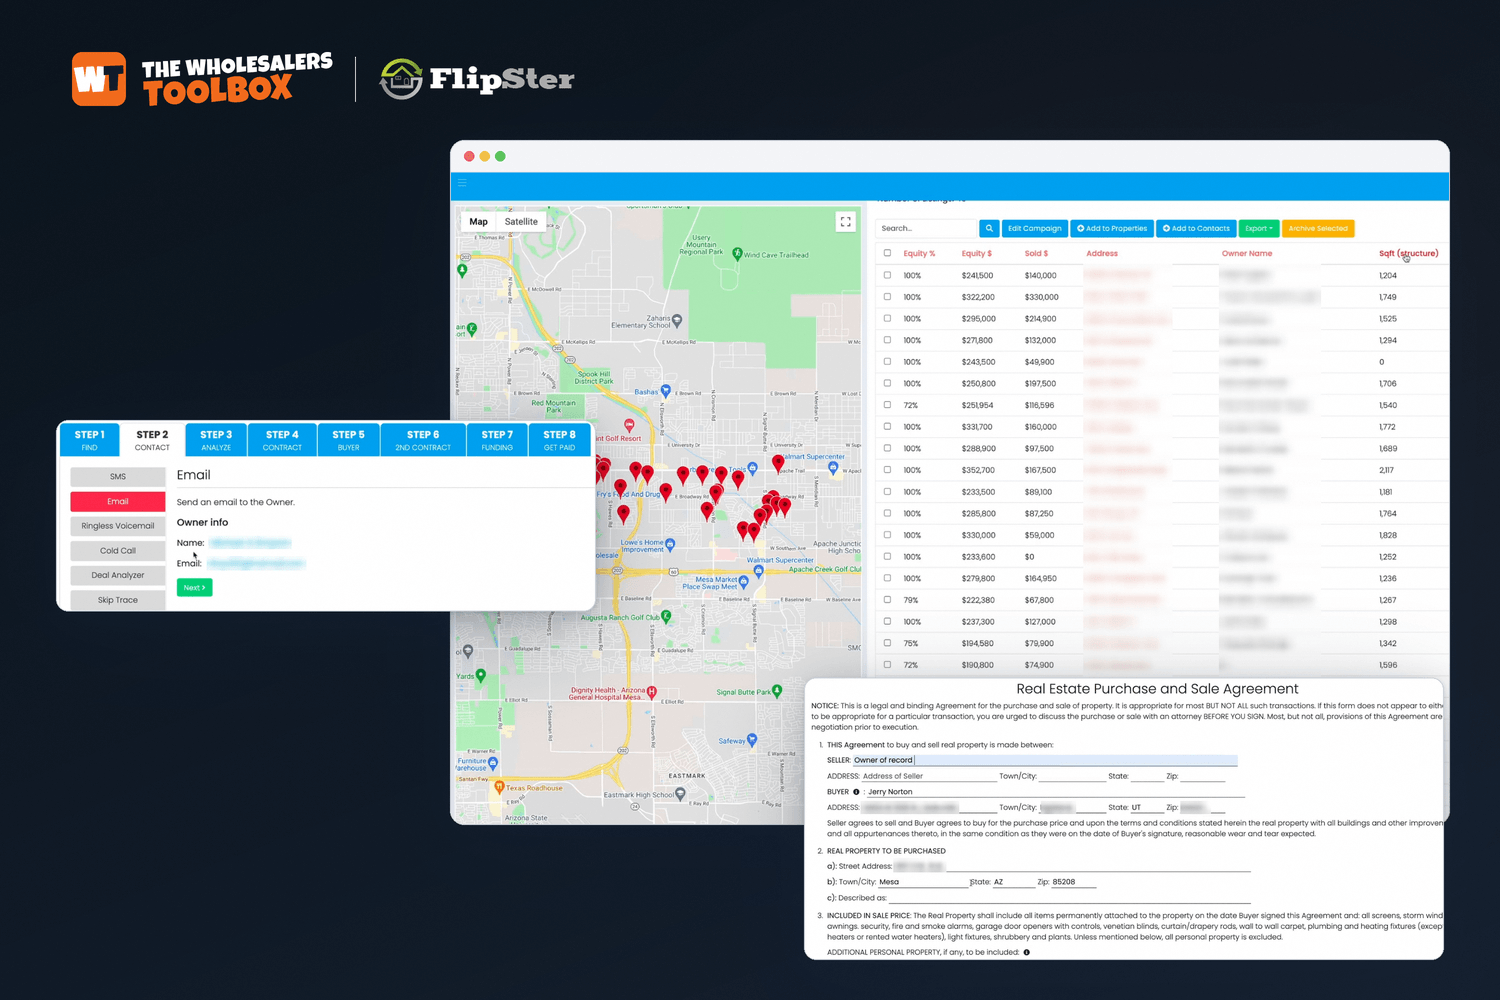Click the Safeway map marker

point(752,740)
